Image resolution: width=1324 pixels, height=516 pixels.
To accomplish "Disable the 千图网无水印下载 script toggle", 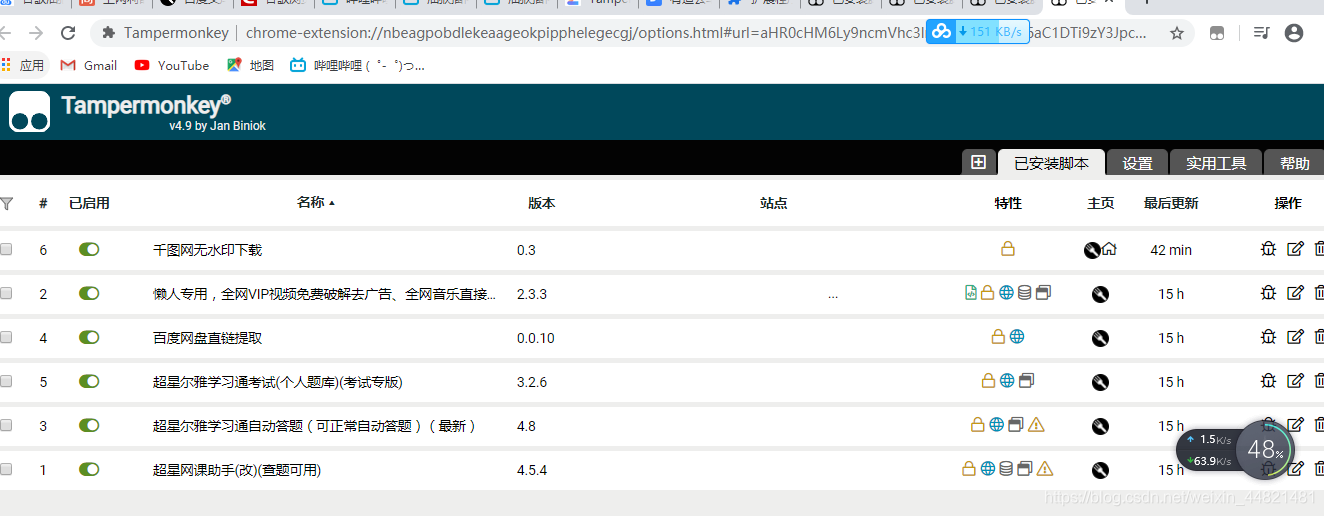I will (89, 249).
